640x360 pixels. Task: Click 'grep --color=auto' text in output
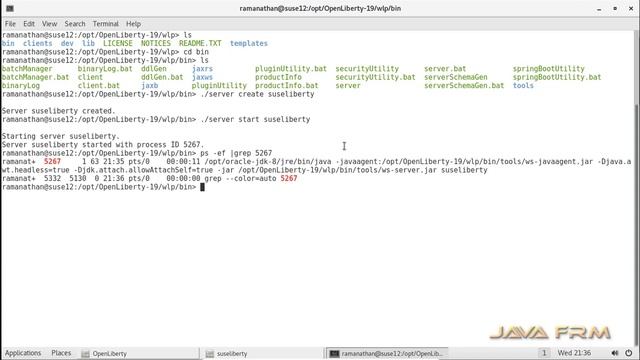click(240, 179)
